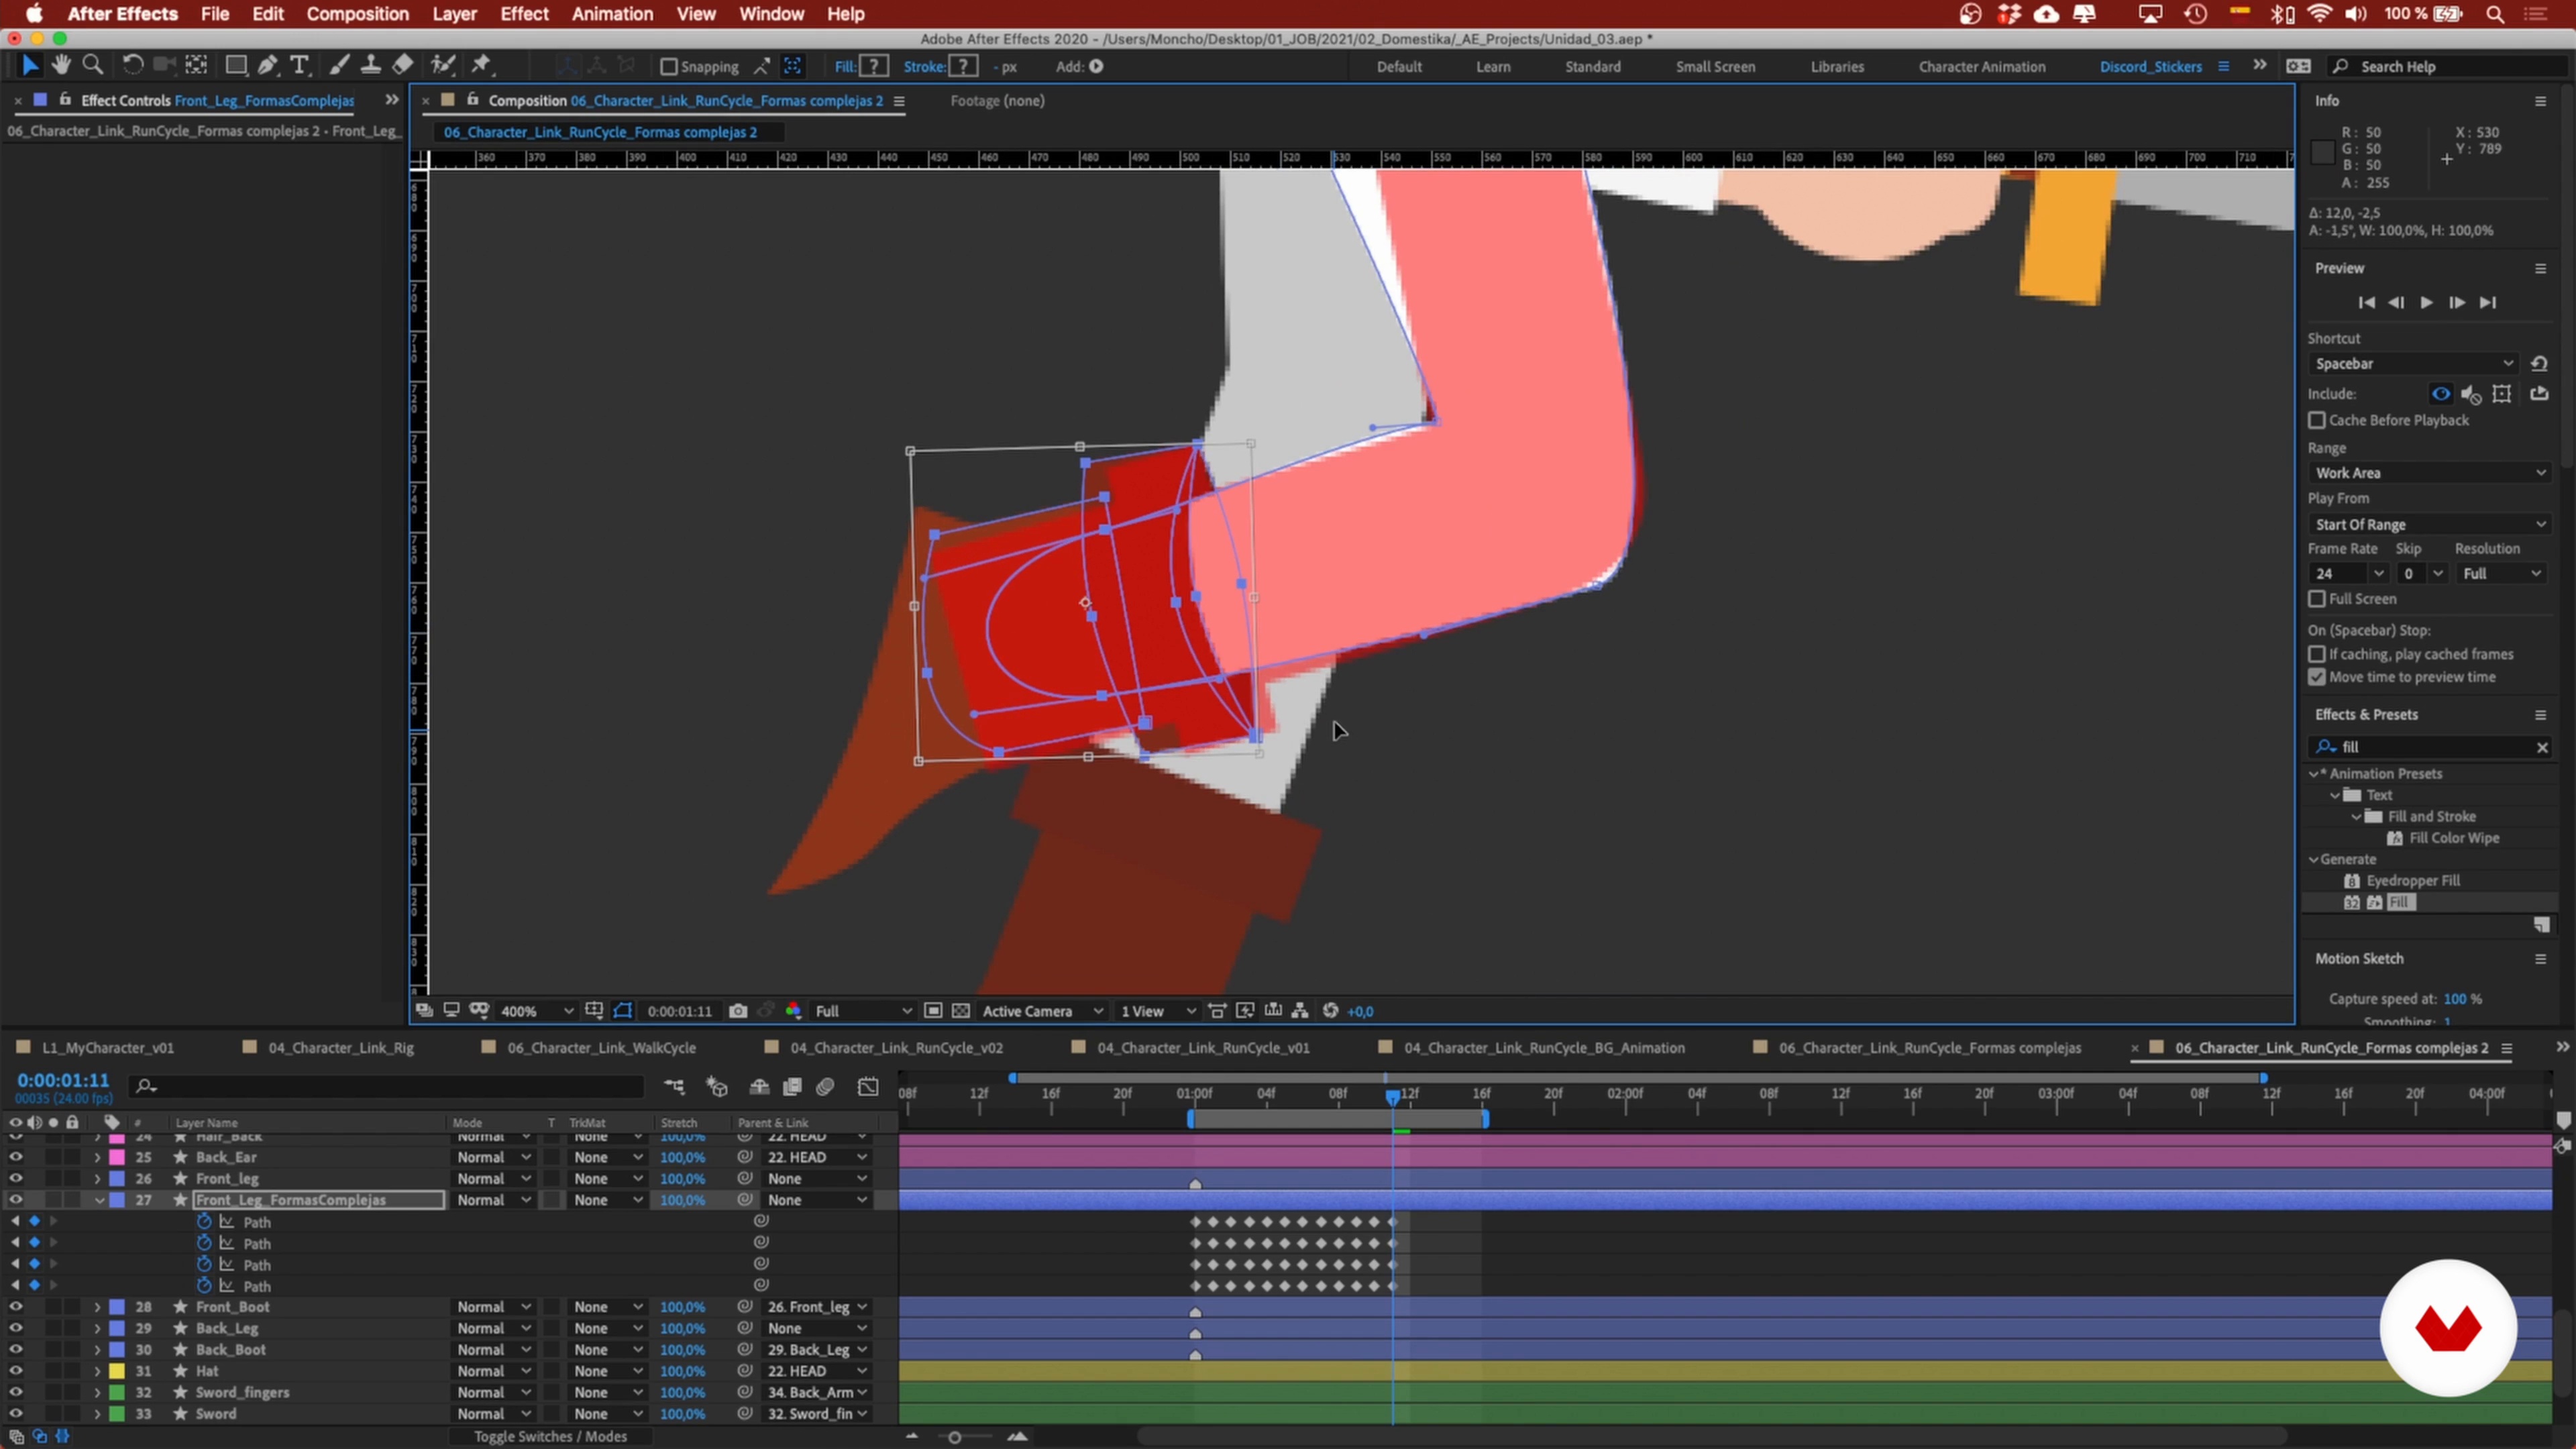
Task: Expand the Front_Boot layer
Action: pos(98,1307)
